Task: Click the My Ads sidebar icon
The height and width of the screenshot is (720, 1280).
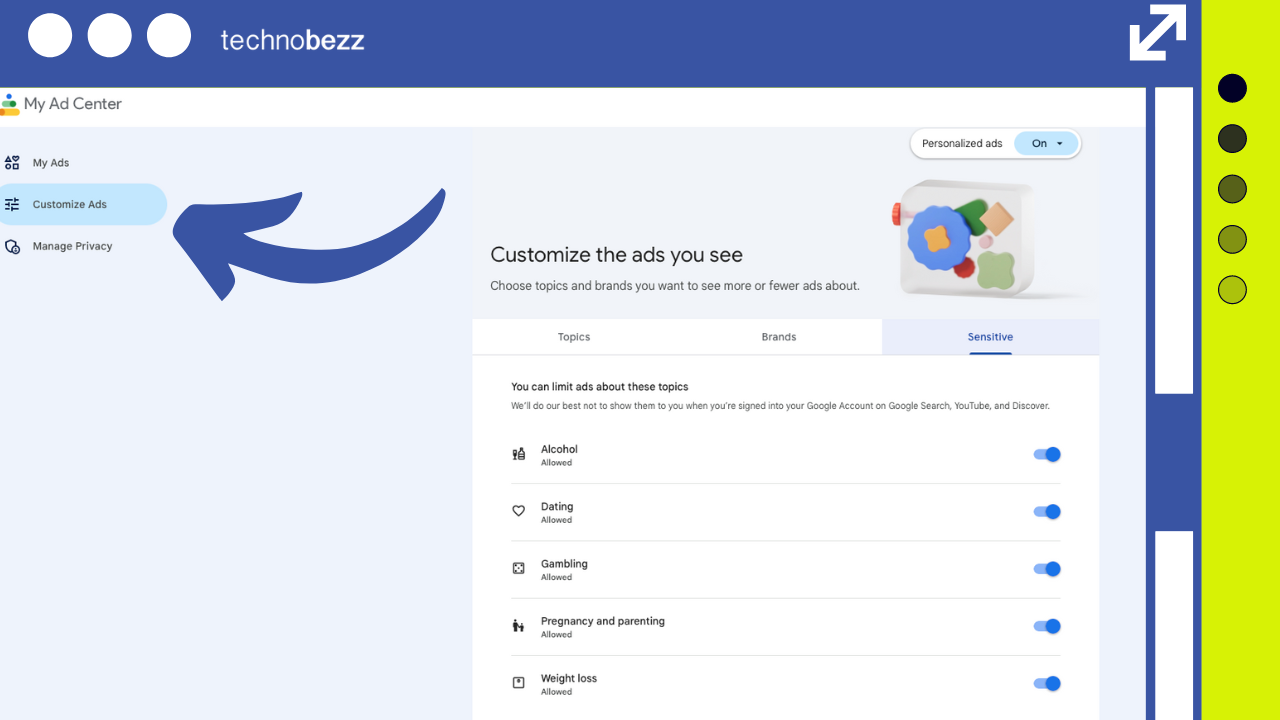Action: (12, 162)
